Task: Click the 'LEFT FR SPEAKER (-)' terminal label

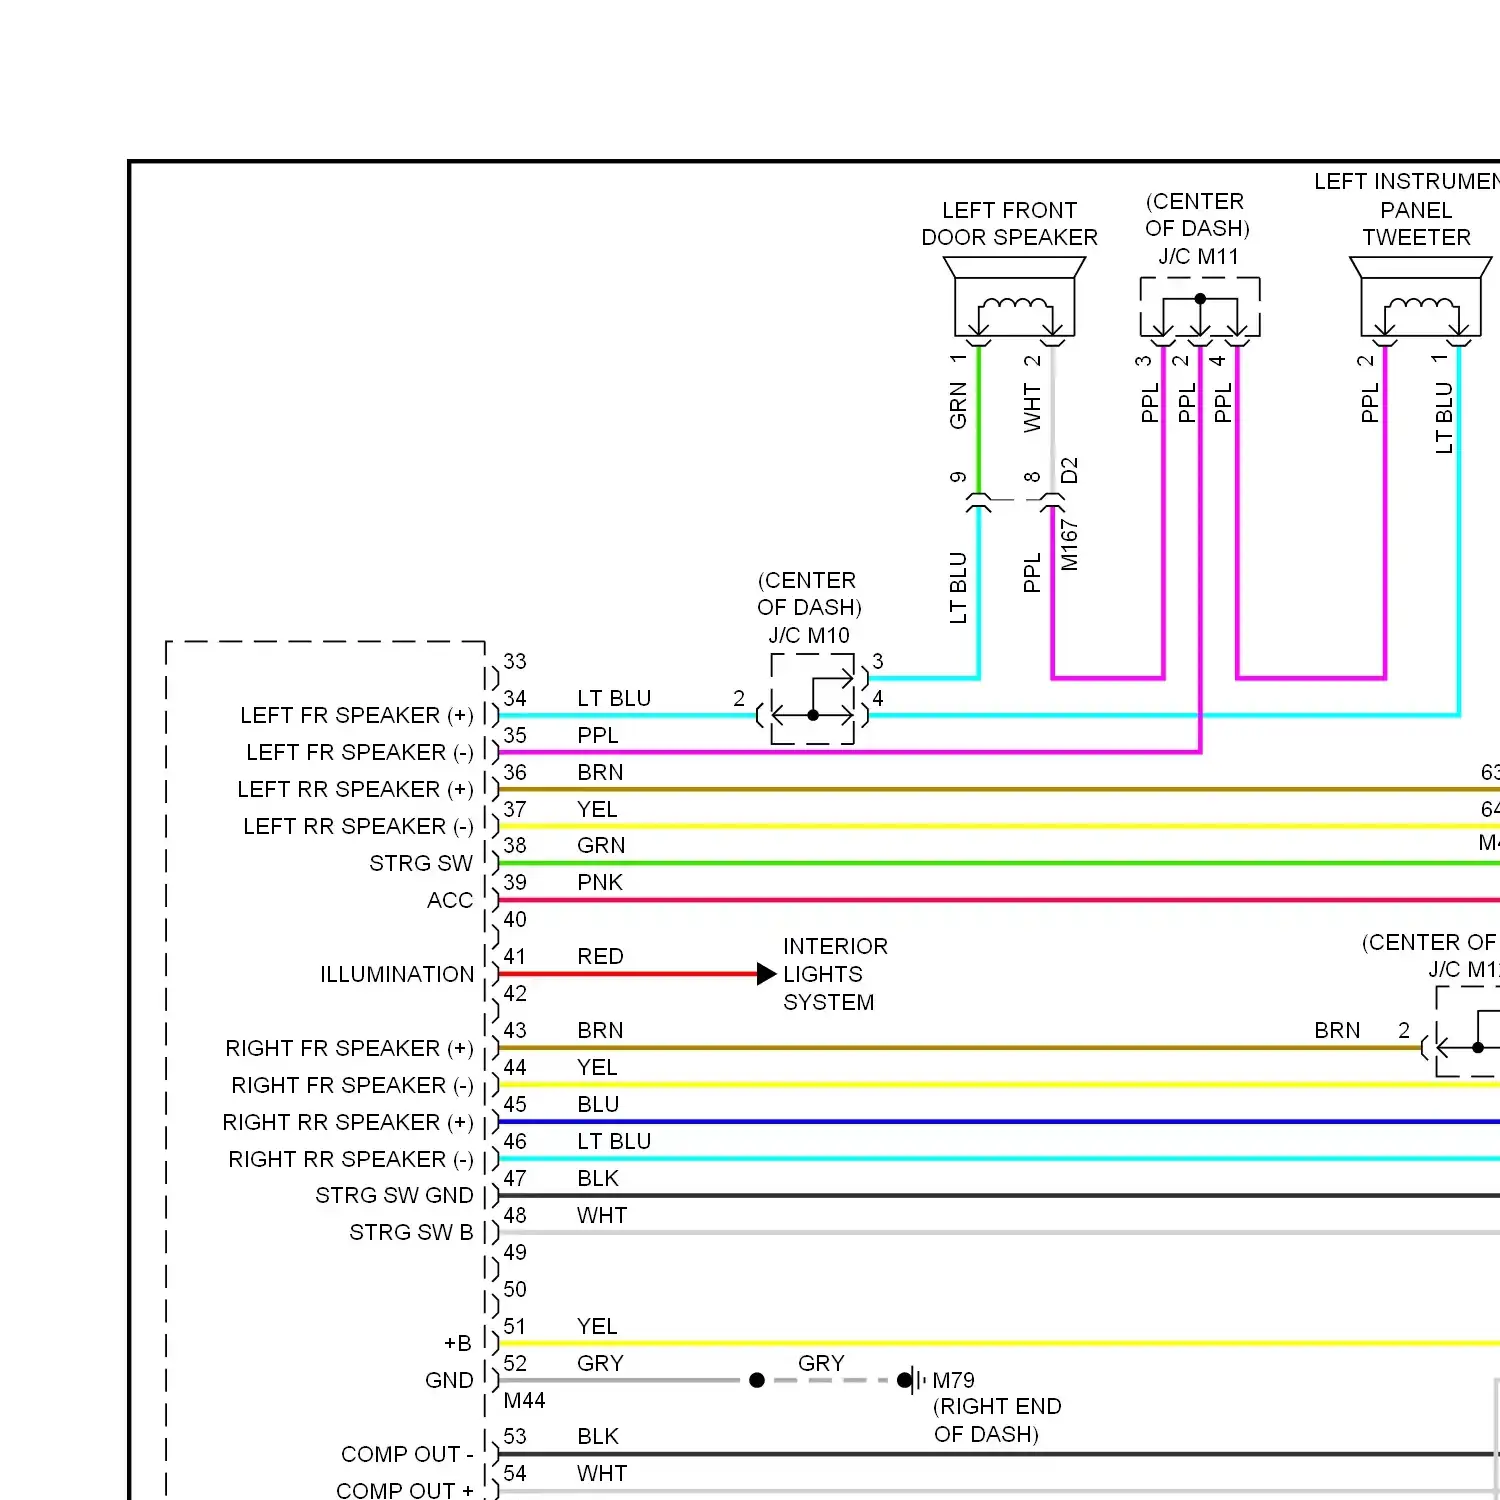Action: (360, 752)
